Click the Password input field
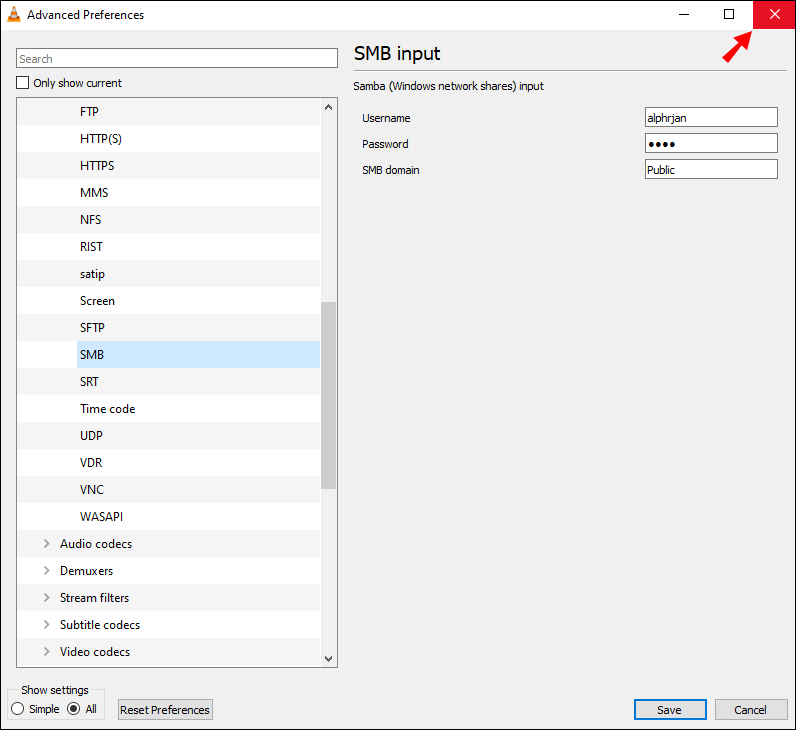 [711, 143]
